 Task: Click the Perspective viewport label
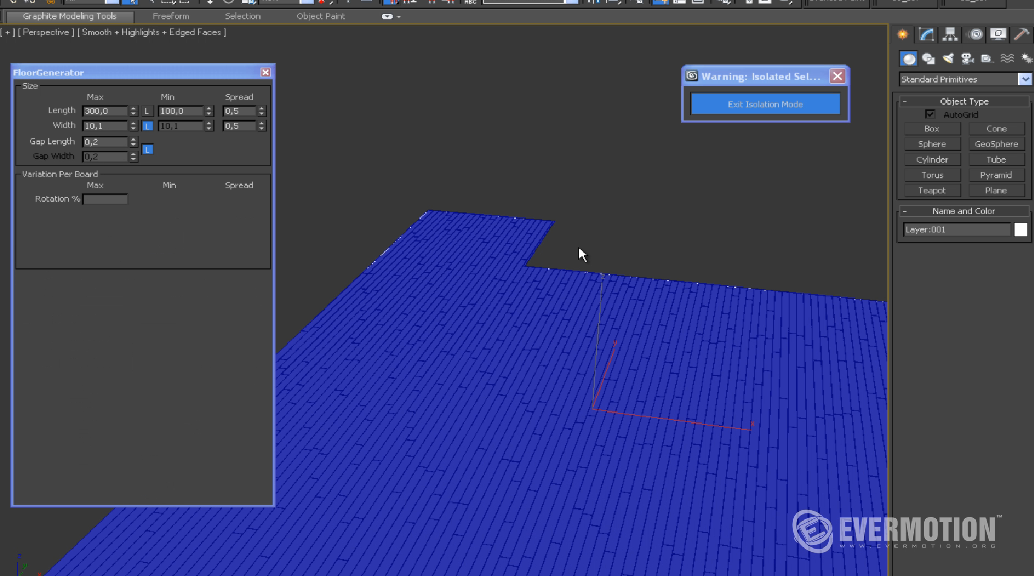tap(46, 32)
